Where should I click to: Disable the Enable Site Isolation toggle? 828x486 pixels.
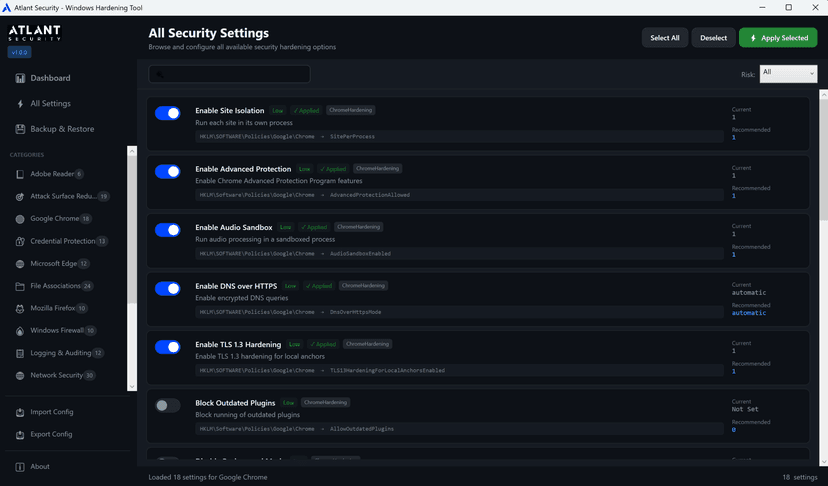(167, 113)
